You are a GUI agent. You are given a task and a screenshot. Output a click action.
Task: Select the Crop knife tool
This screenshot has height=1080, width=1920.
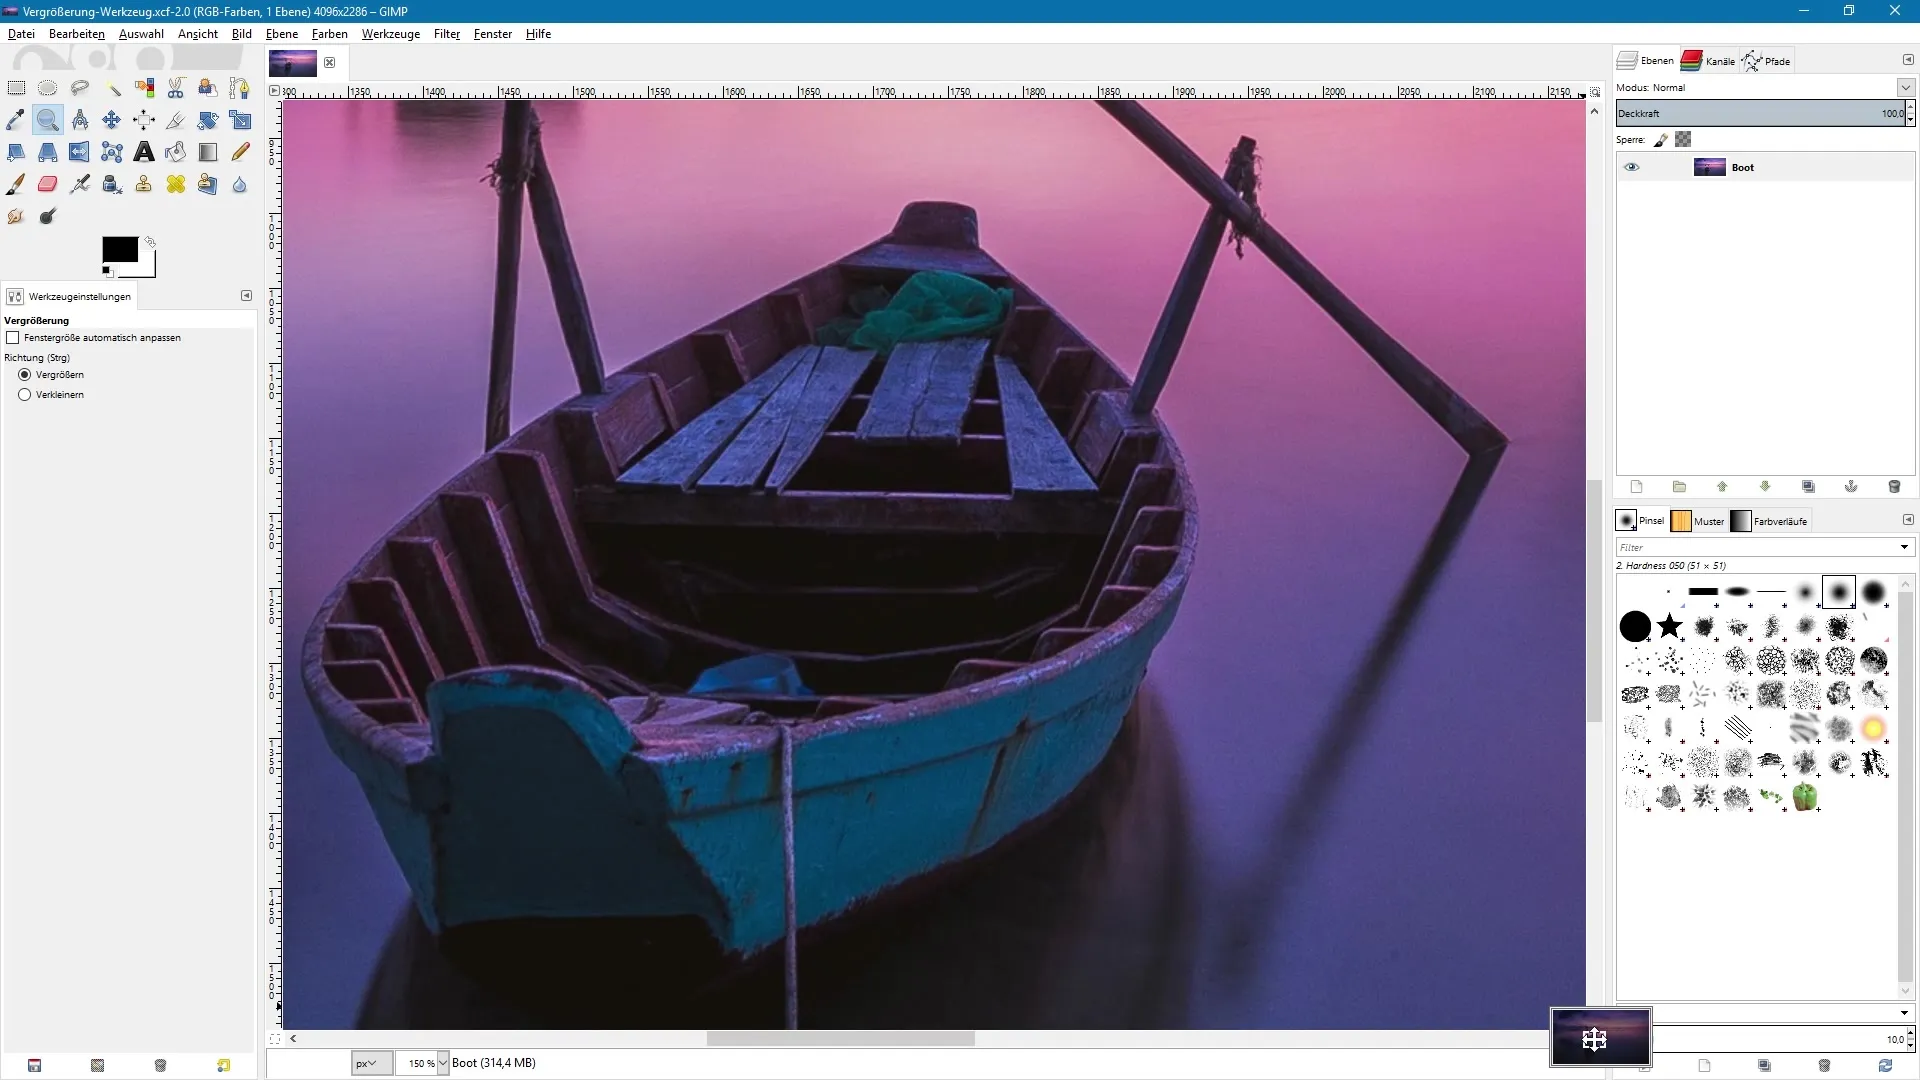[176, 120]
